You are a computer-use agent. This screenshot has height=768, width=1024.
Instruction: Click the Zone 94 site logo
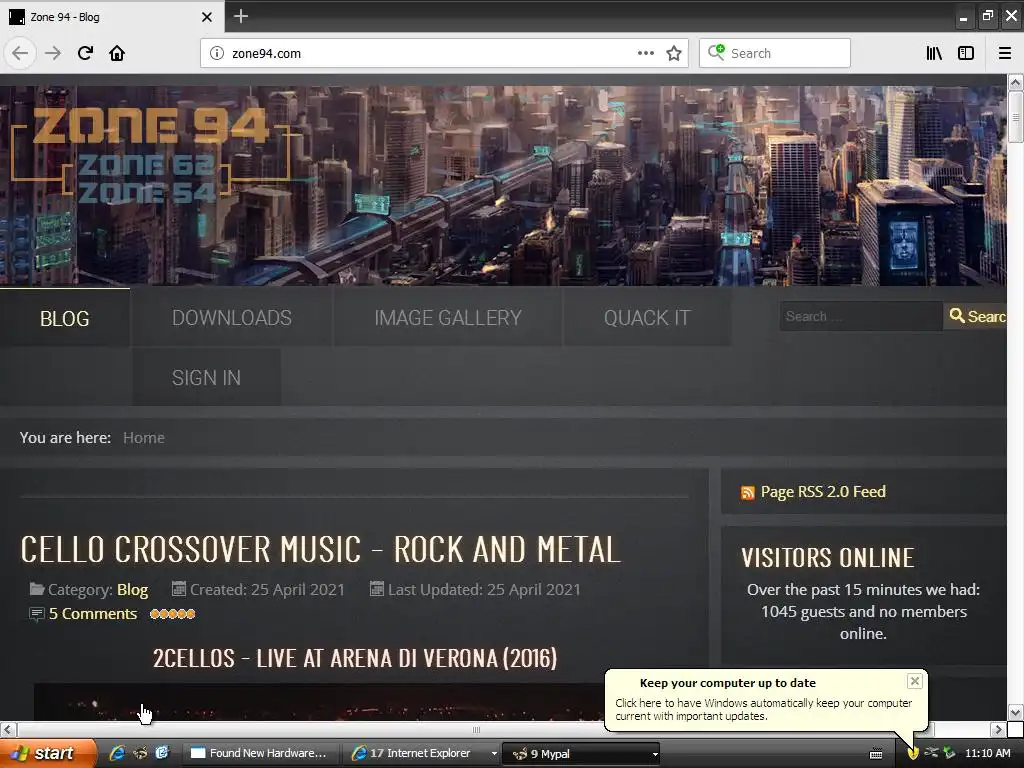pyautogui.click(x=150, y=154)
